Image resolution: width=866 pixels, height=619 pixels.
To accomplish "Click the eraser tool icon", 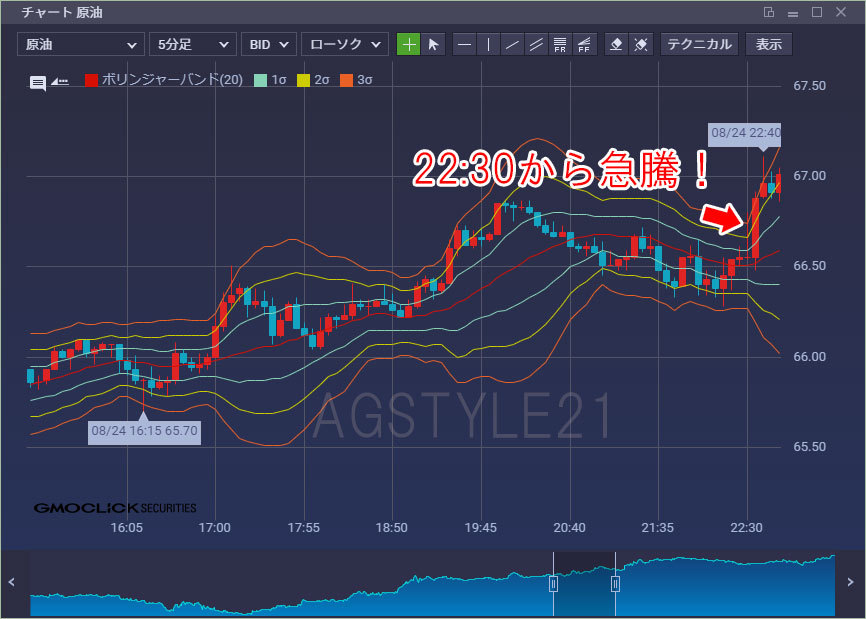I will (616, 44).
